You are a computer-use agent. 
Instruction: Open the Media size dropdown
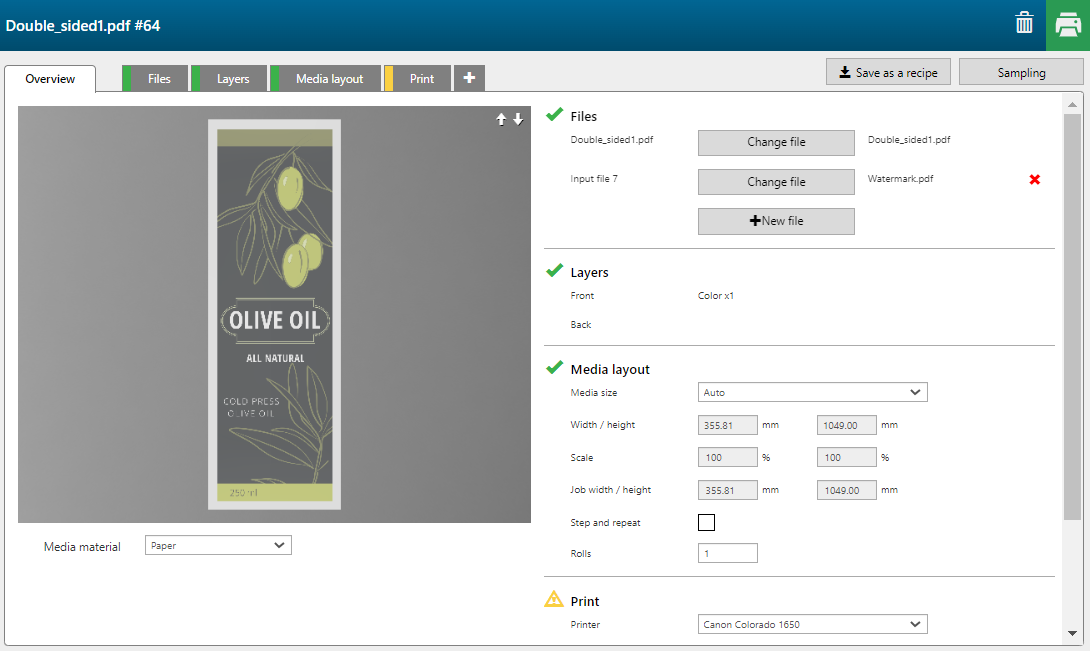(811, 393)
